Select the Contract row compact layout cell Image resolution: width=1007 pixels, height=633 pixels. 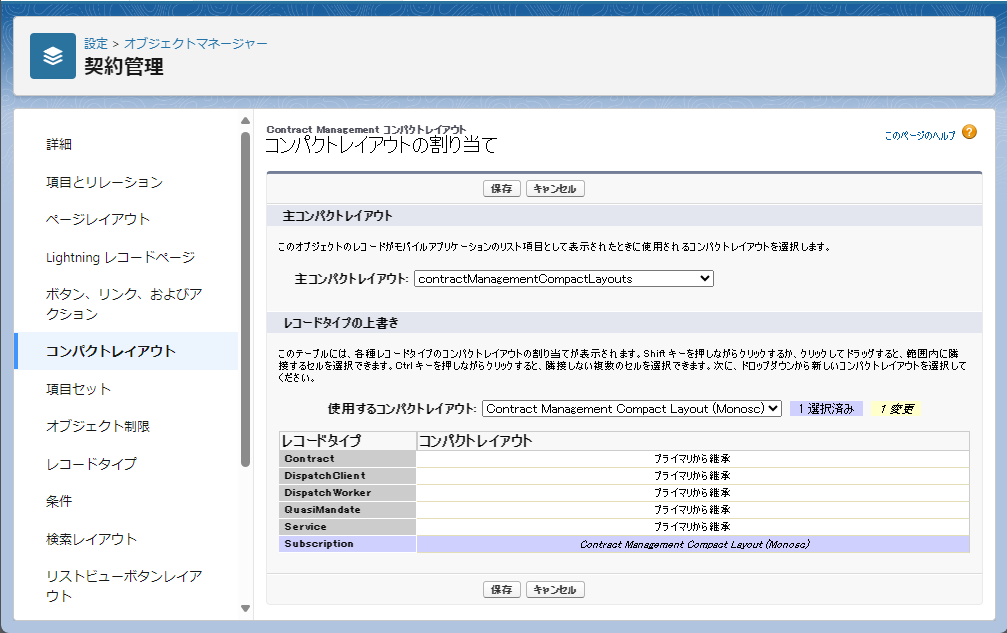coord(692,459)
